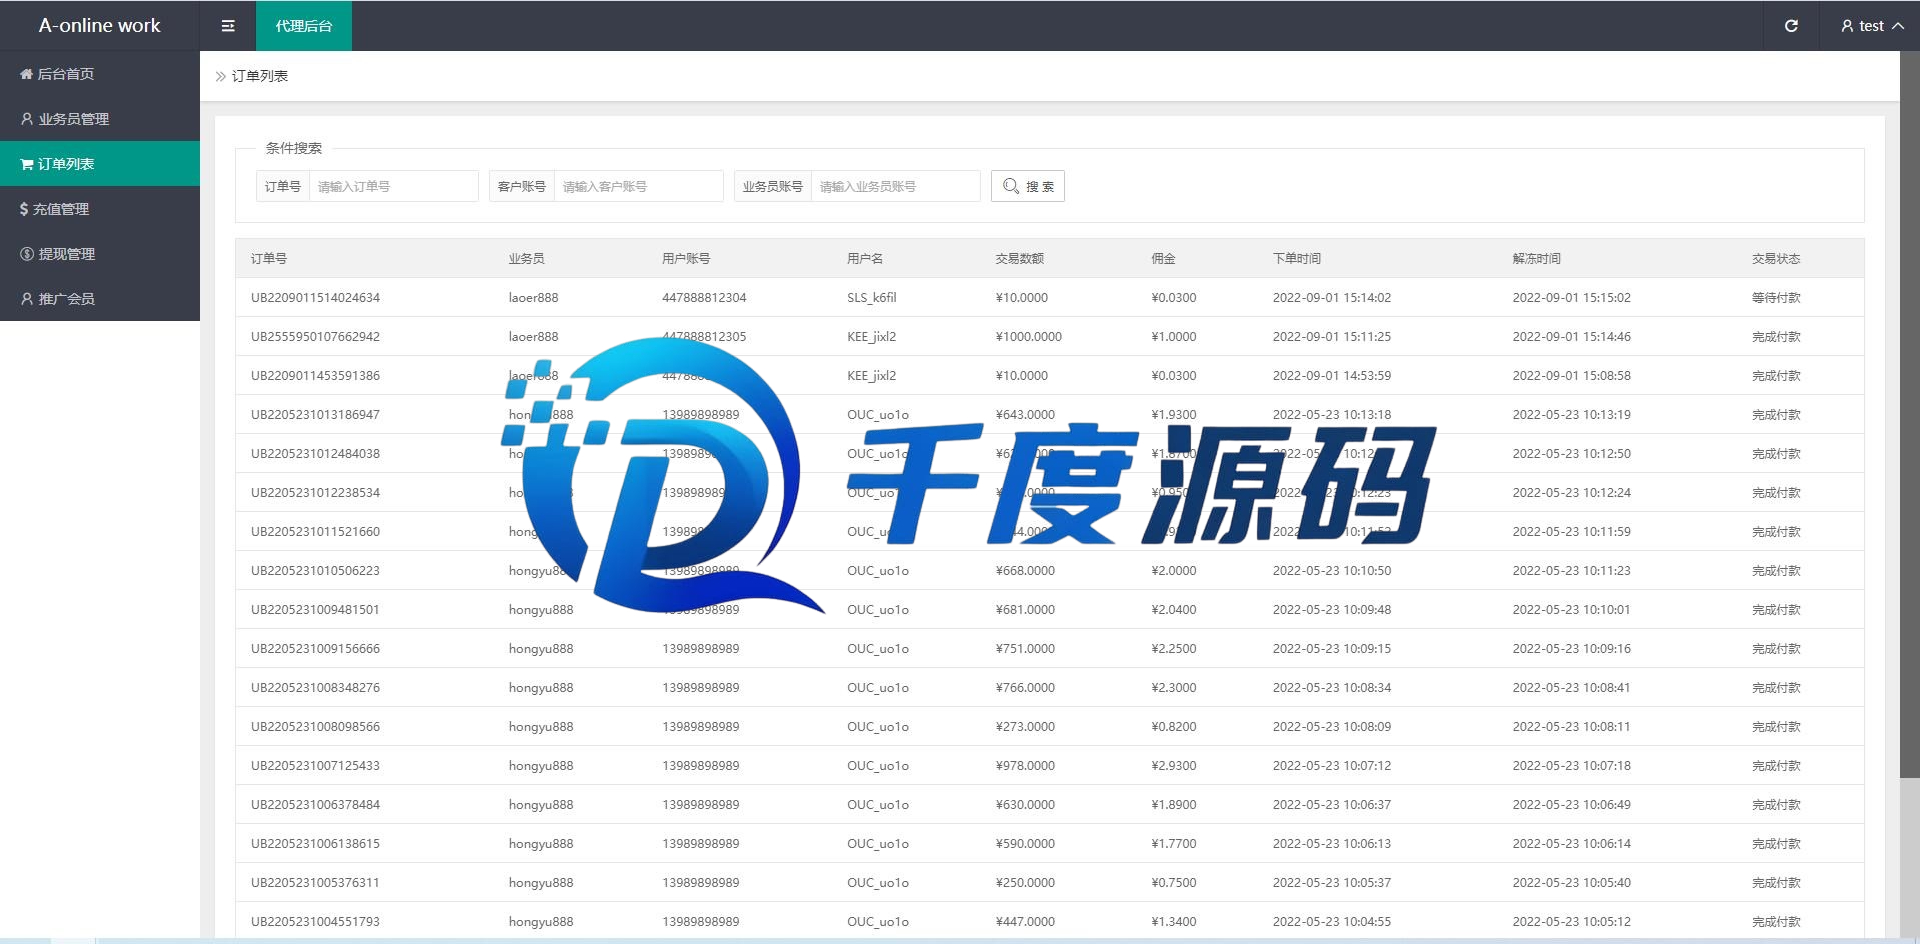
Task: Click the amount ¥668.0000
Action: [1025, 570]
